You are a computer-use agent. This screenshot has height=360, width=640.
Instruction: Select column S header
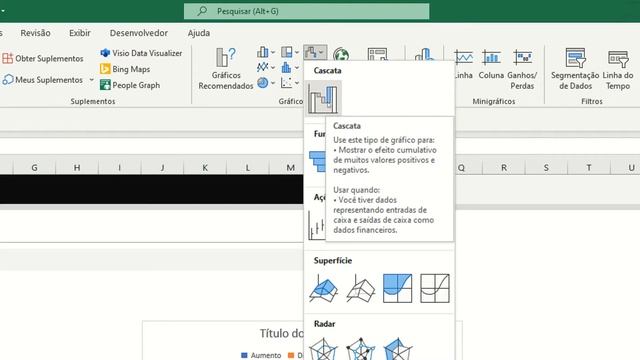tap(546, 167)
